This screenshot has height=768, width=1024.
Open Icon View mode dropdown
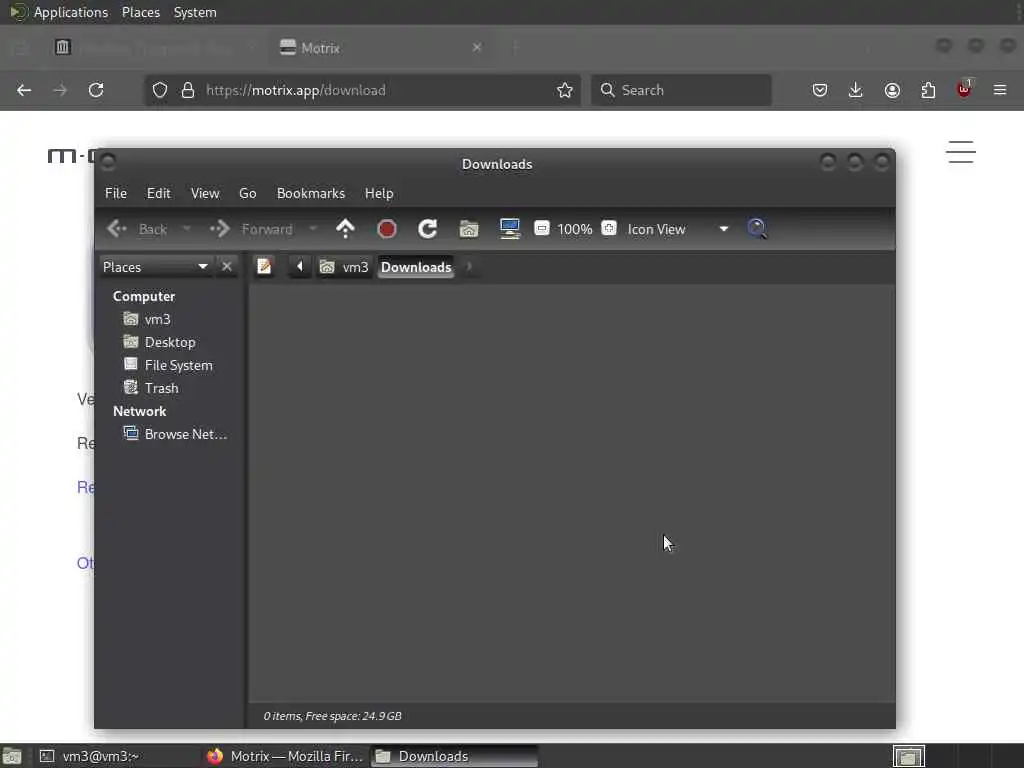pyautogui.click(x=677, y=229)
